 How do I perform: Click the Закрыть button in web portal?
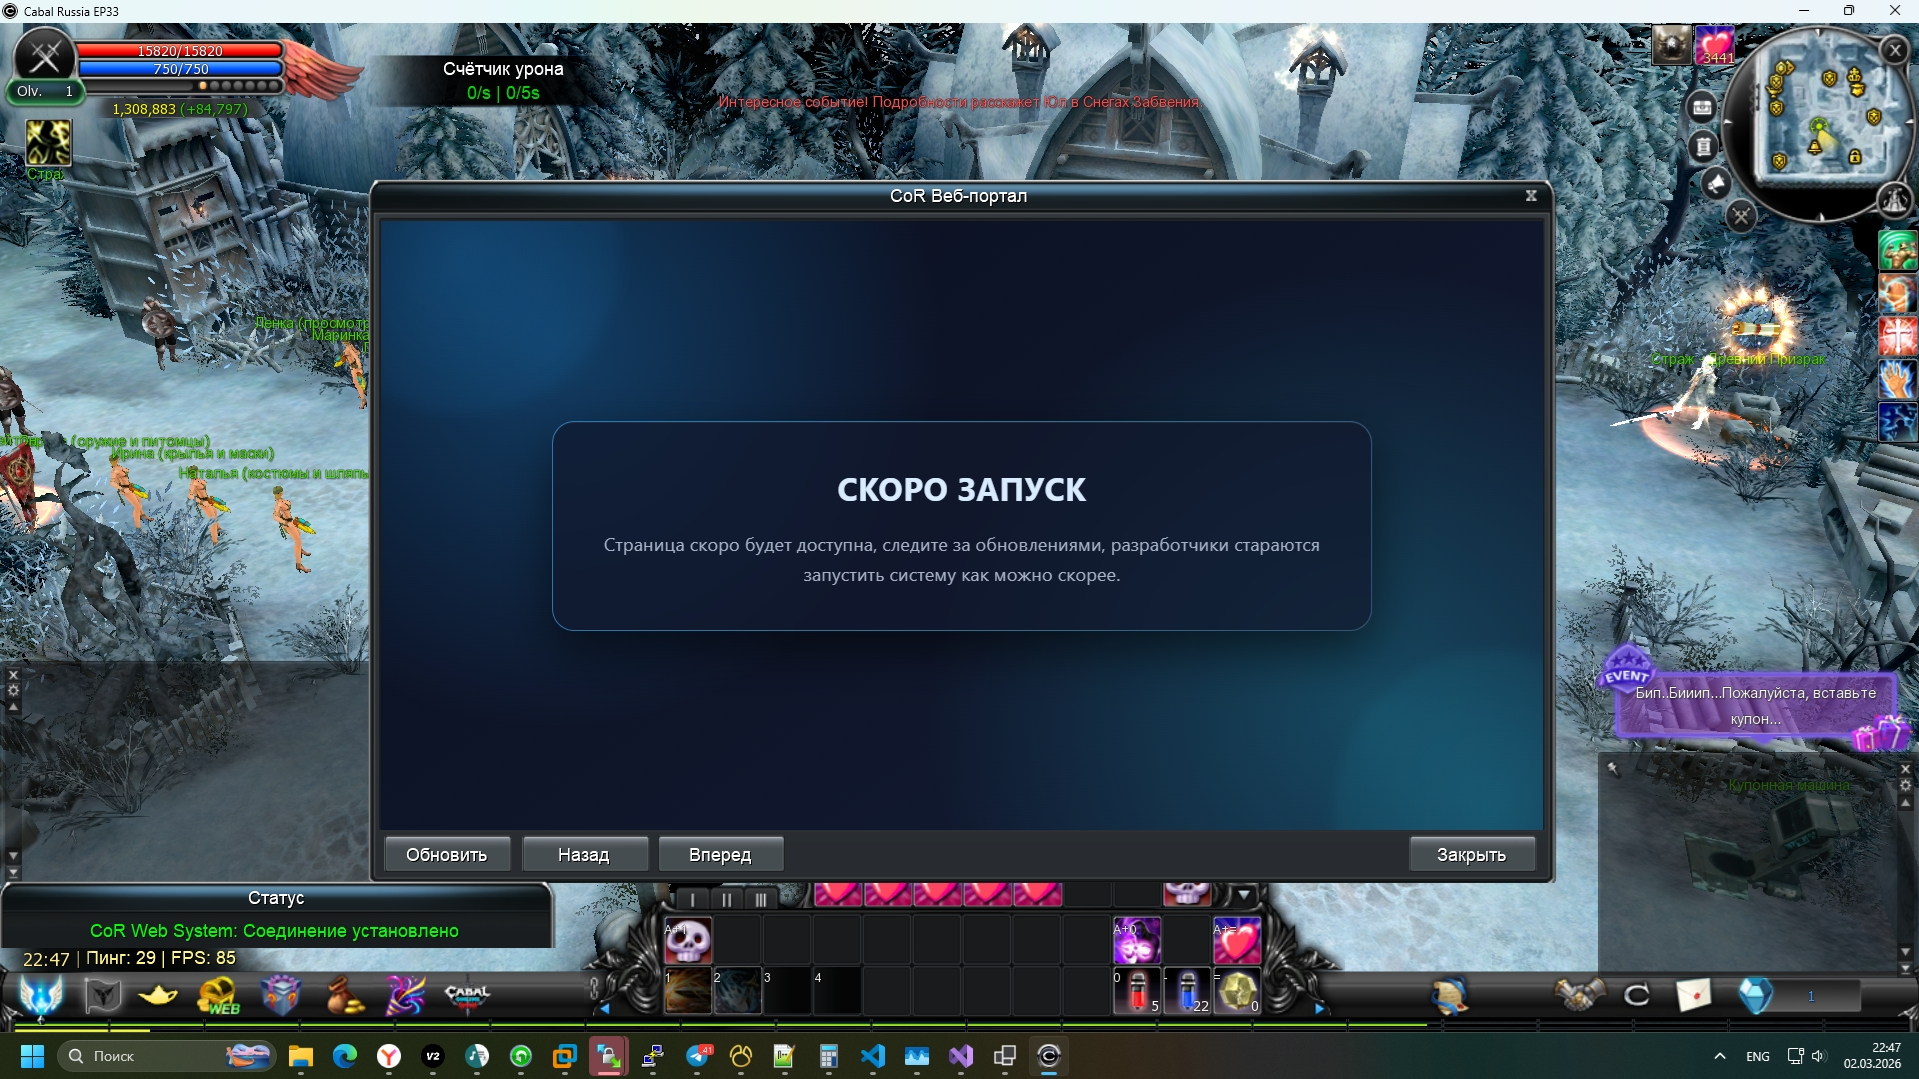pos(1470,854)
